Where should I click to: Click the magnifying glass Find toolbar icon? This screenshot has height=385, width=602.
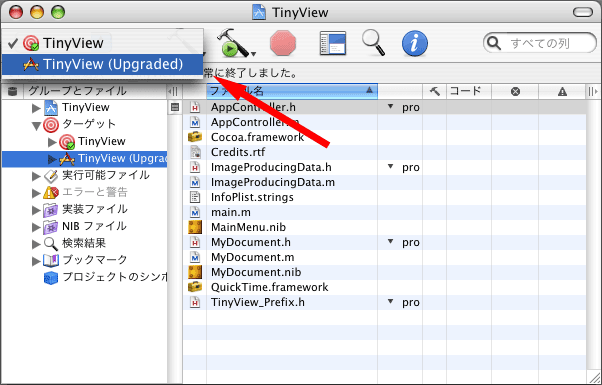(373, 43)
